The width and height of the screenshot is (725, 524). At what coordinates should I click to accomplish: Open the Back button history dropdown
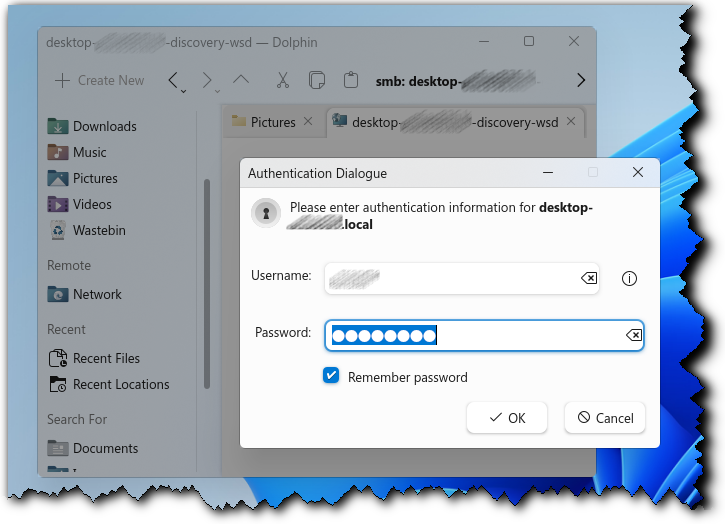point(183,92)
